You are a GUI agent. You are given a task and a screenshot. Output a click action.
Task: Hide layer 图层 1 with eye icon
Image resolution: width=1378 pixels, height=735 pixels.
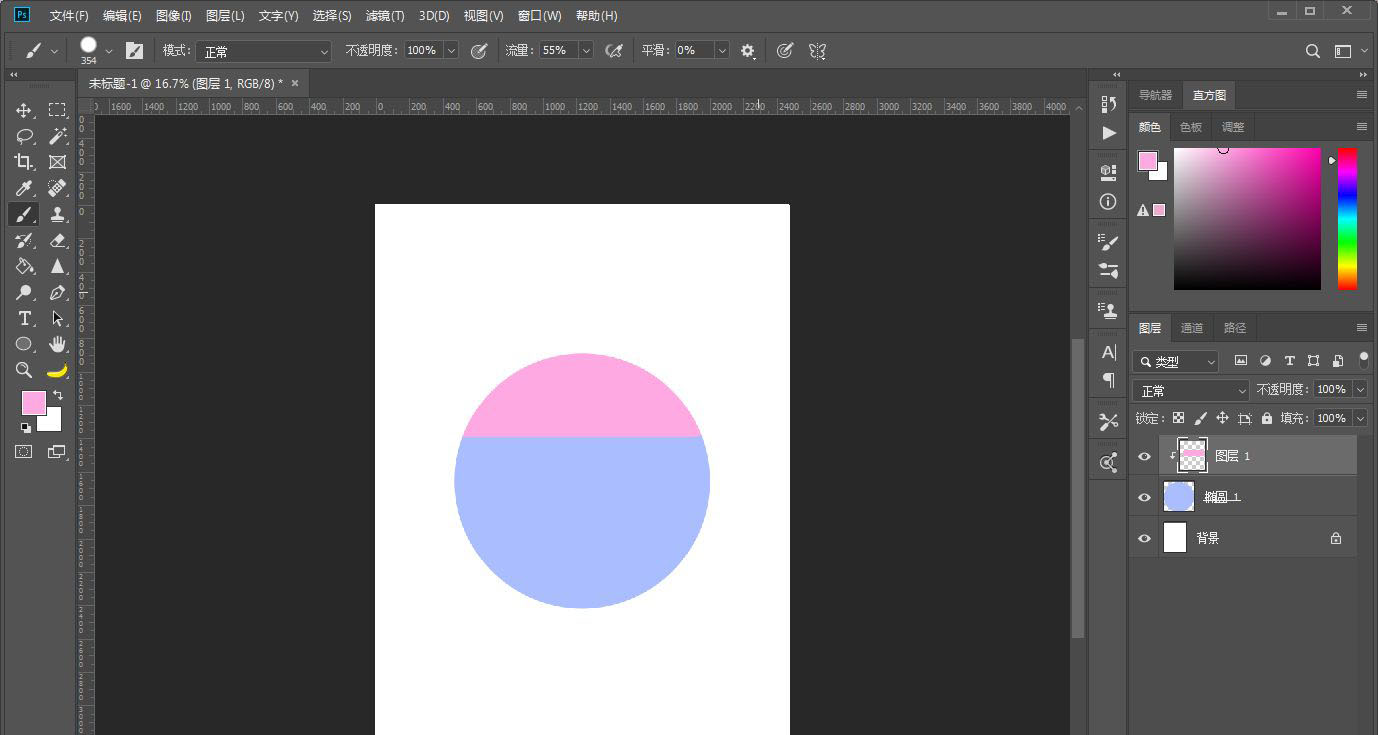(1144, 456)
